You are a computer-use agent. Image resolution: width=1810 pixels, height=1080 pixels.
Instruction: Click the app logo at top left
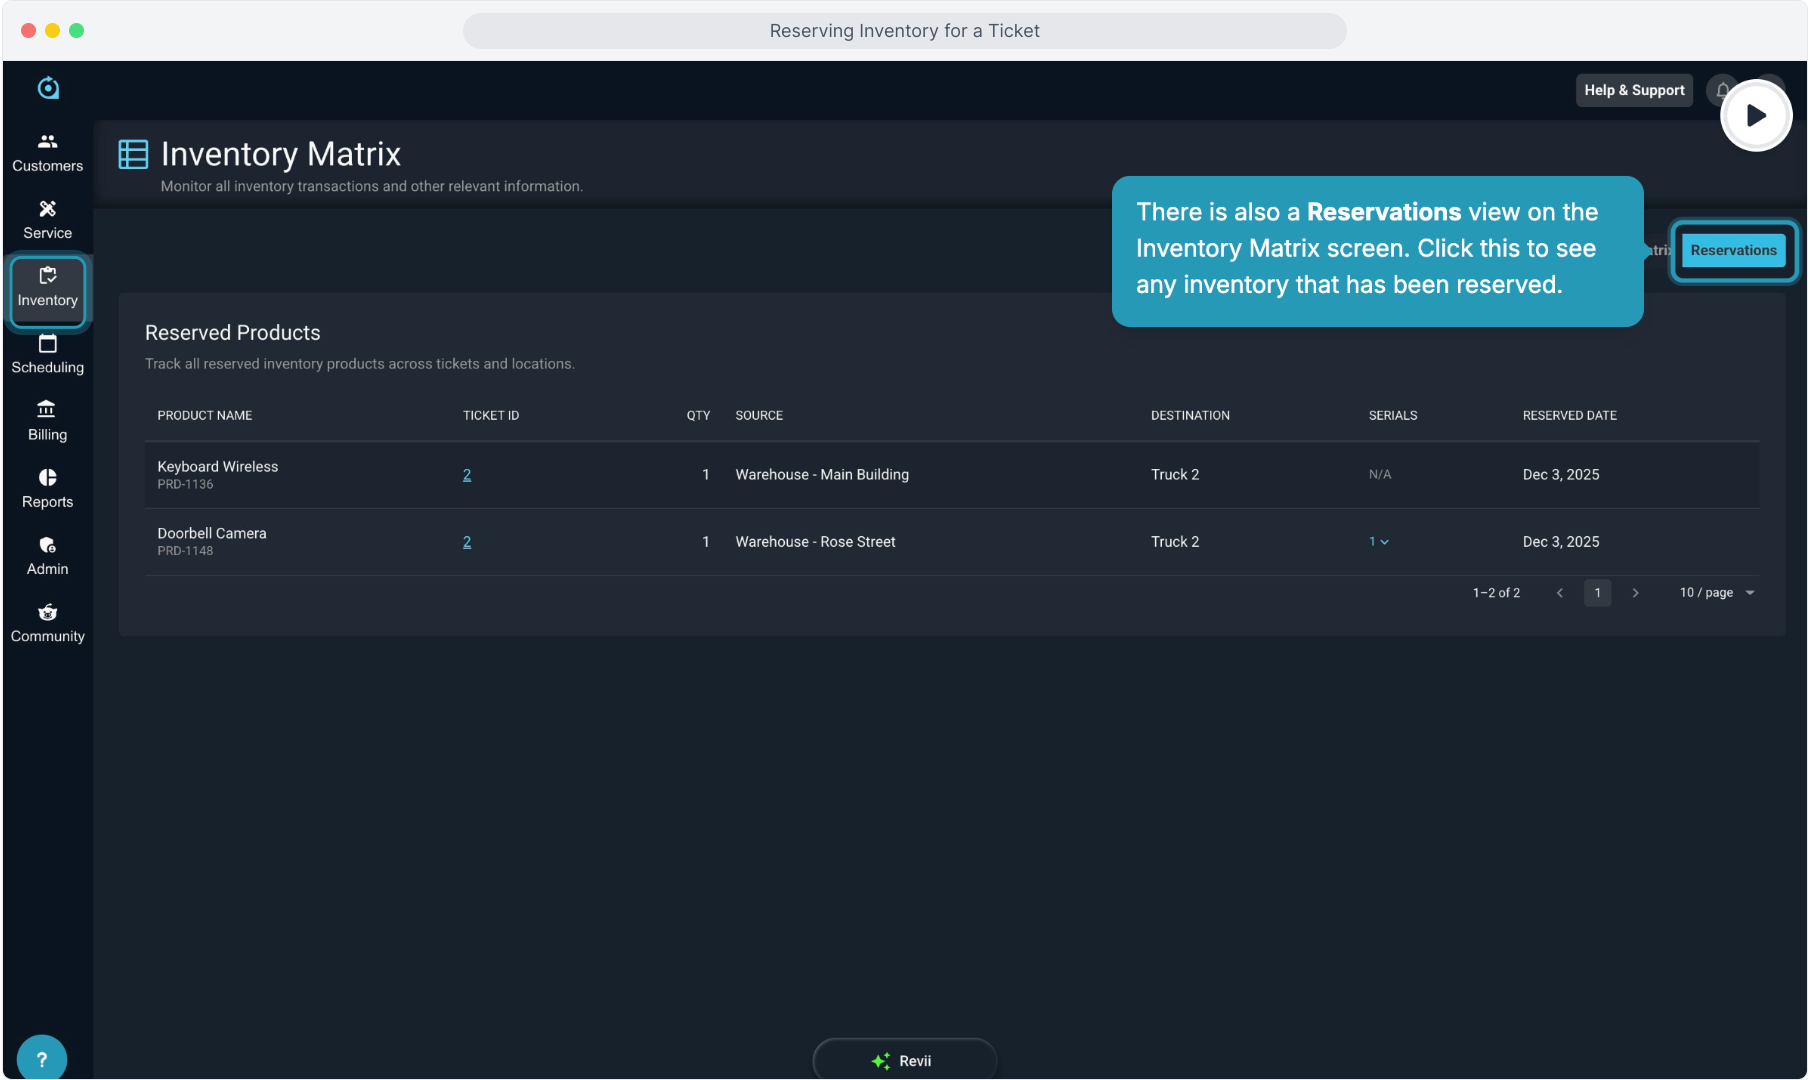48,88
